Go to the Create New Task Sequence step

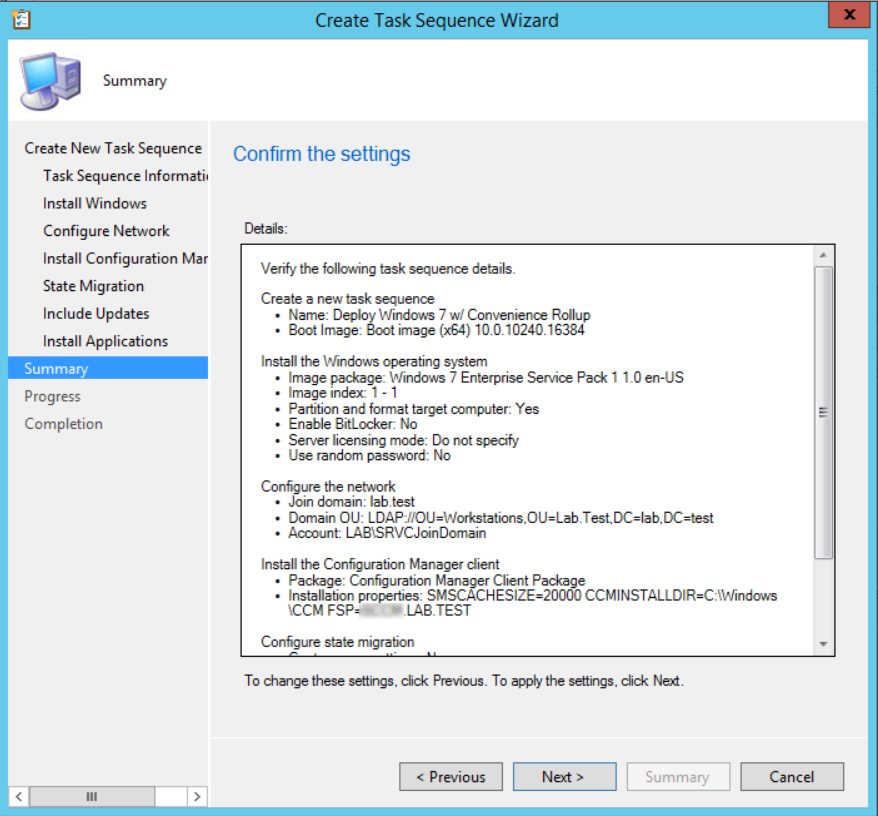pos(113,148)
